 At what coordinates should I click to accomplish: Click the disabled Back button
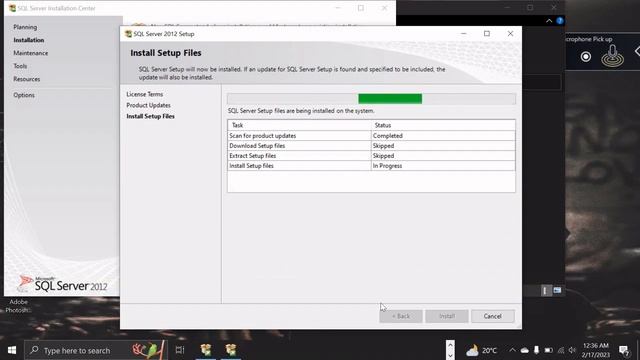(401, 316)
